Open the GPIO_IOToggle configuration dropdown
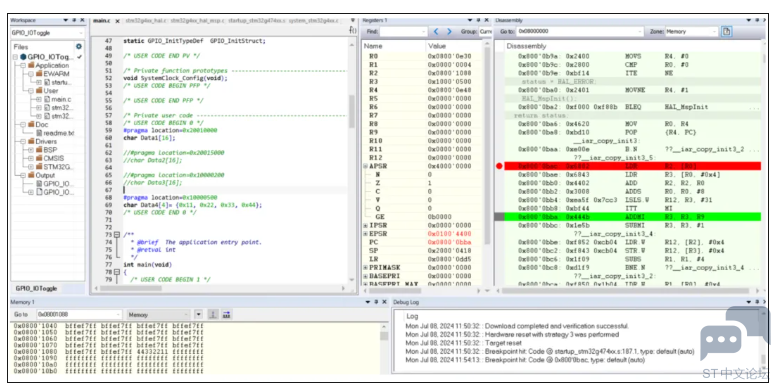Screen dimensions: 779x389 click(47, 33)
